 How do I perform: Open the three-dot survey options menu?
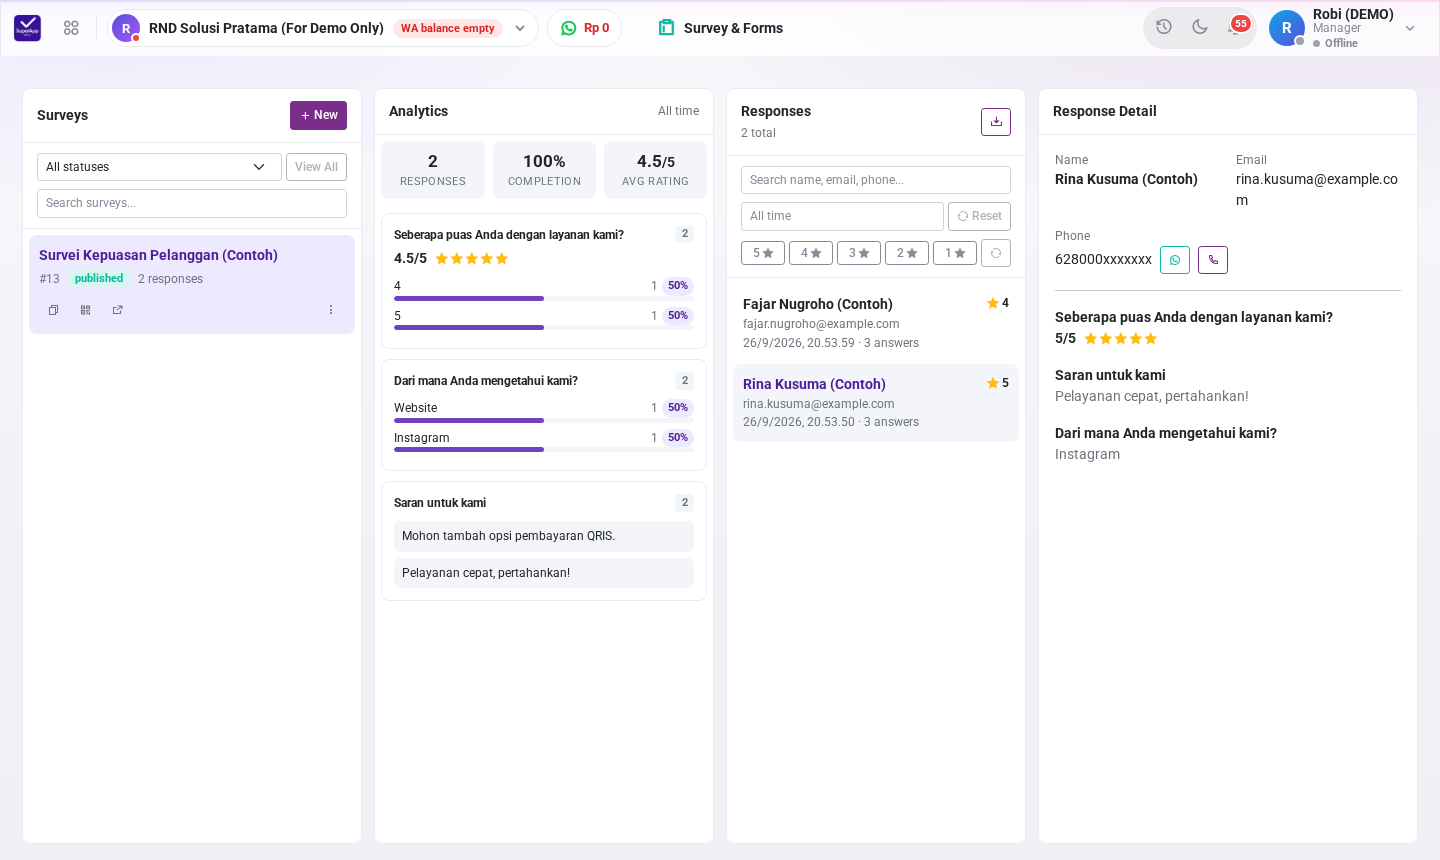pos(331,310)
